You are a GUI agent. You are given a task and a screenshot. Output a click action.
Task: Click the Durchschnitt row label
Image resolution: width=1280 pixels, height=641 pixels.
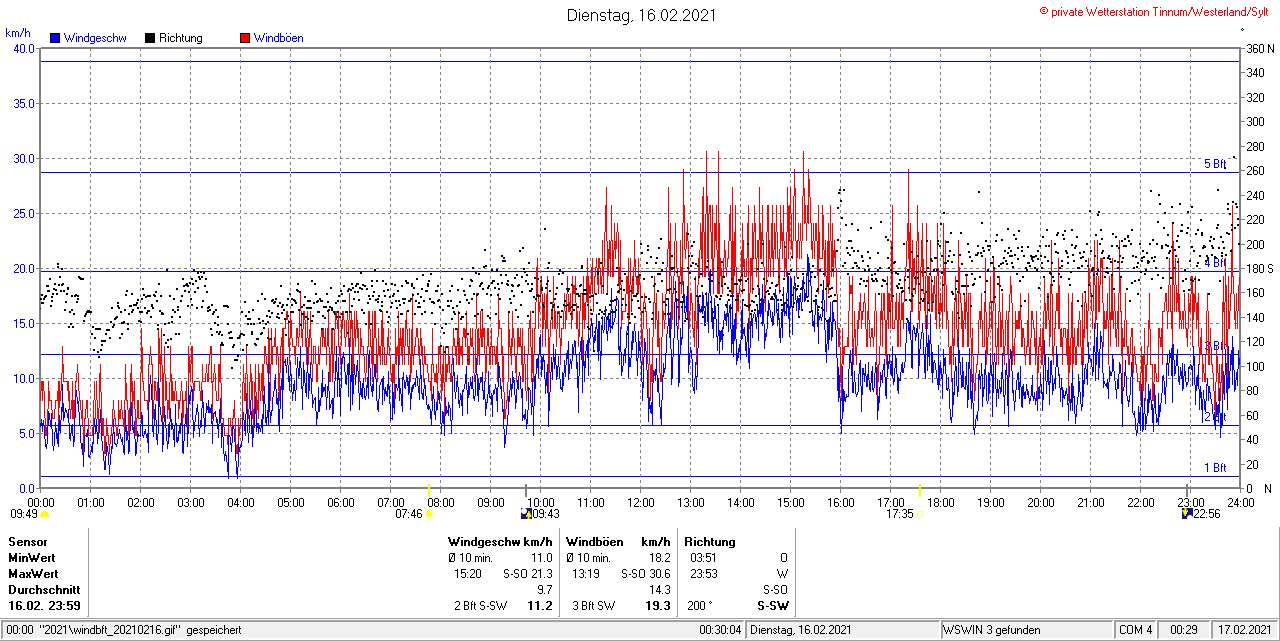click(43, 590)
